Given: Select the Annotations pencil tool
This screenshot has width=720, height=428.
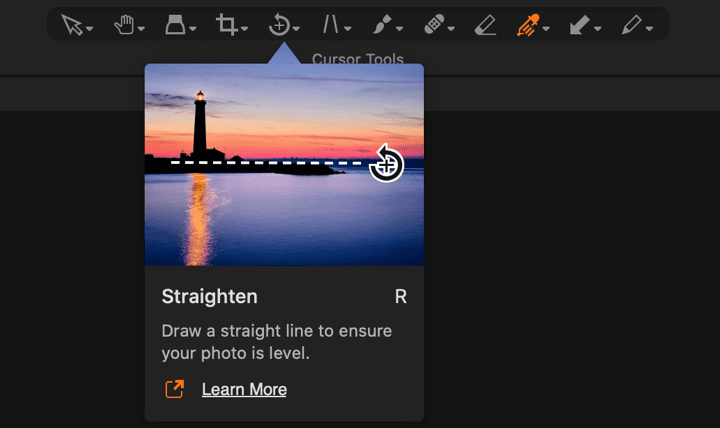Looking at the screenshot, I should pos(631,24).
